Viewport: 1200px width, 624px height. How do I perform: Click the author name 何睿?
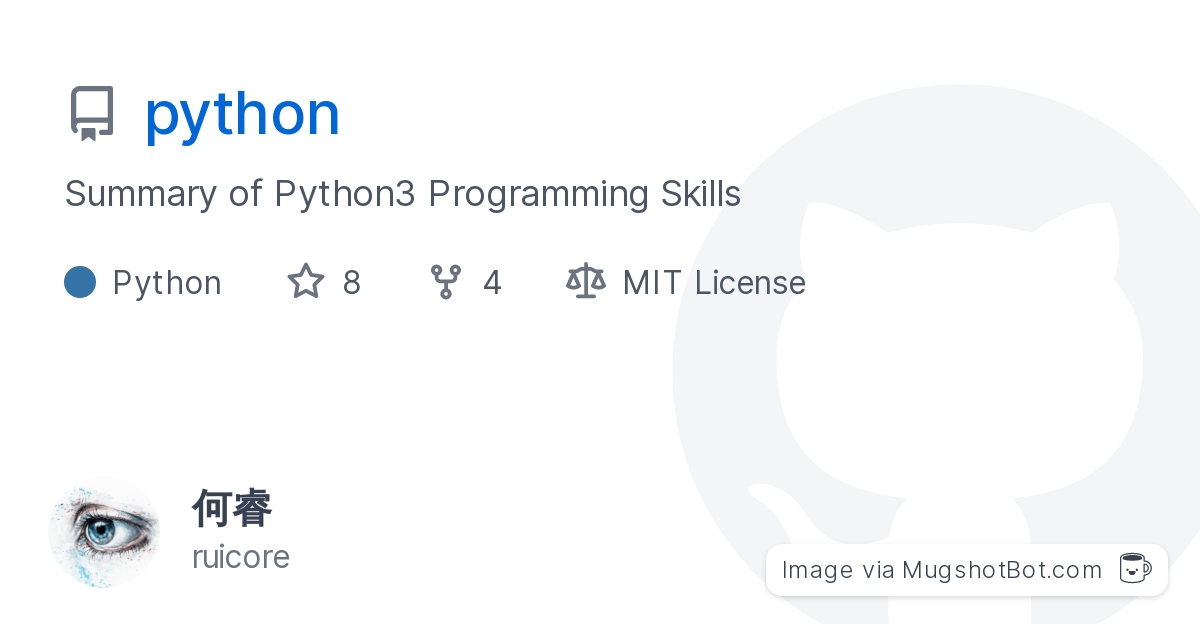click(232, 509)
